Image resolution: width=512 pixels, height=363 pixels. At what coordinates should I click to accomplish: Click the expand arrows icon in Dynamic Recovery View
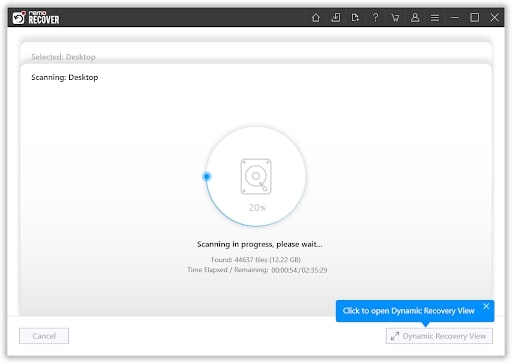click(x=395, y=336)
